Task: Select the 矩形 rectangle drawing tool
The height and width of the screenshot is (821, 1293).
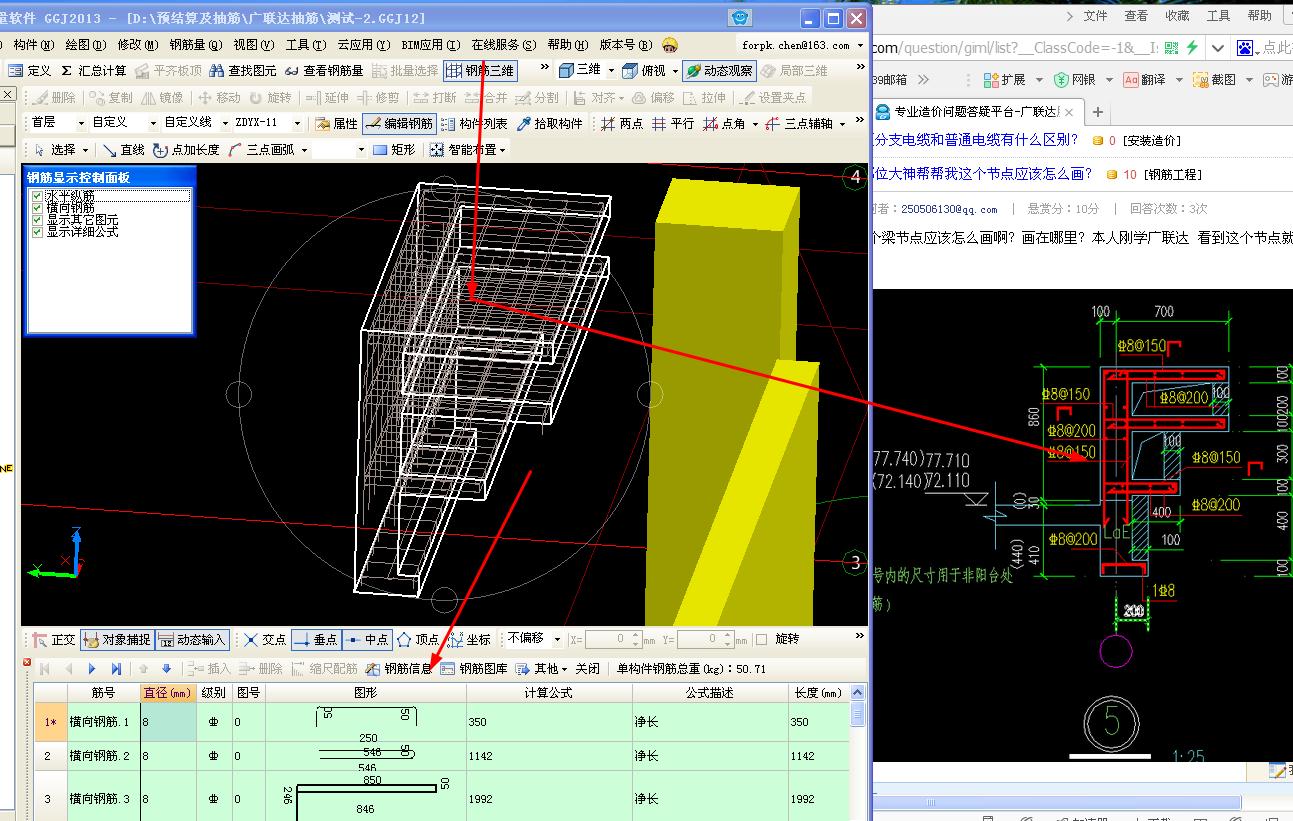Action: tap(394, 150)
